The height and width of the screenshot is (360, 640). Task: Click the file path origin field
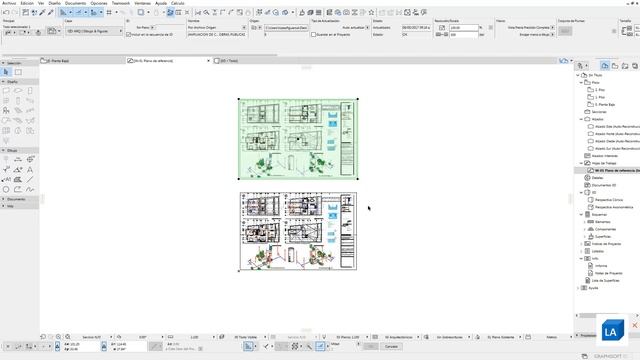click(x=286, y=27)
